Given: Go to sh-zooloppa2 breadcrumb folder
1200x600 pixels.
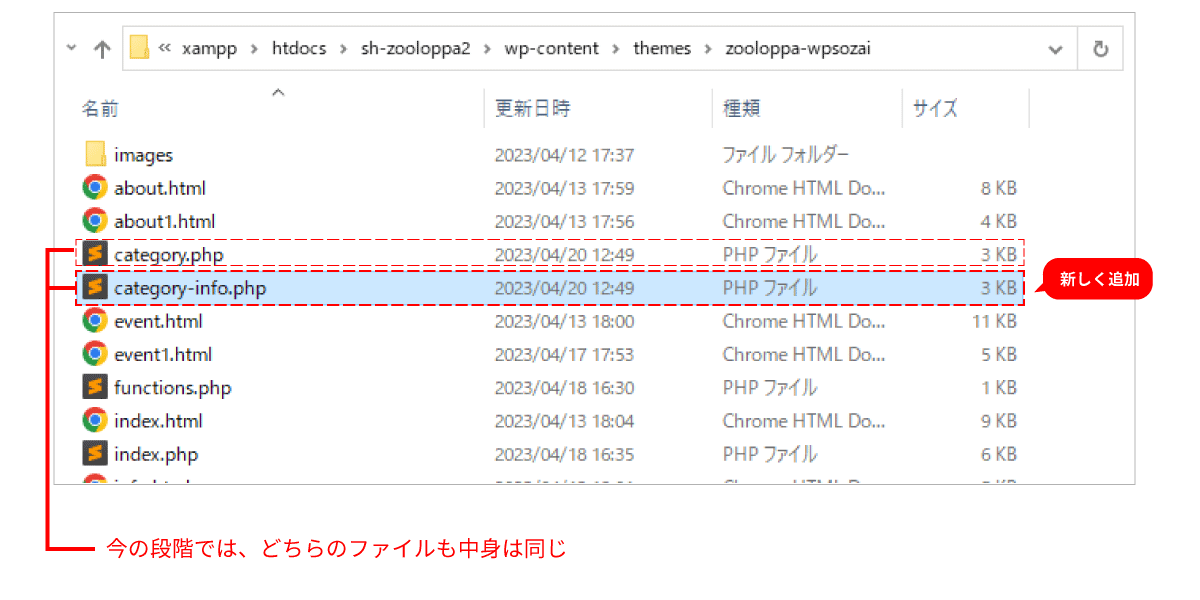Looking at the screenshot, I should coord(415,48).
